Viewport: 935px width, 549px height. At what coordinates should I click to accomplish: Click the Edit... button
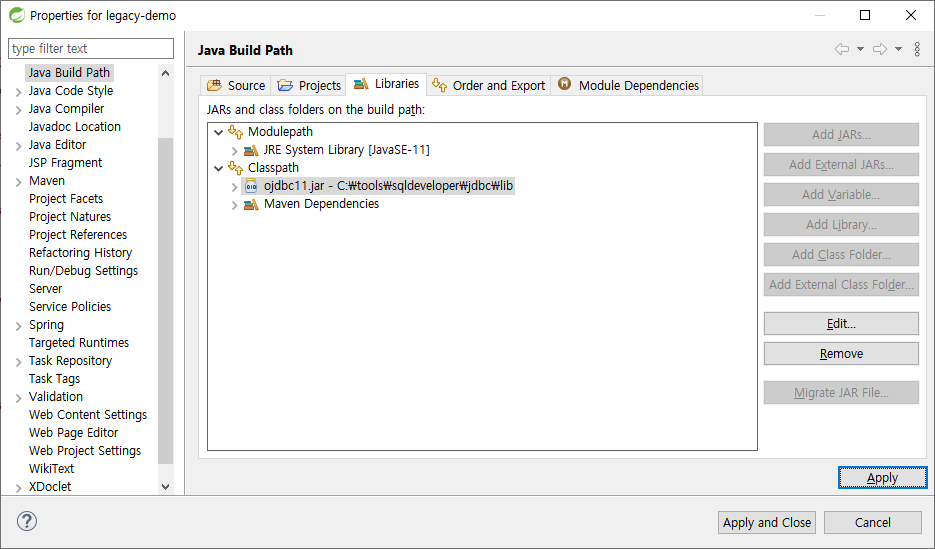[x=841, y=324]
